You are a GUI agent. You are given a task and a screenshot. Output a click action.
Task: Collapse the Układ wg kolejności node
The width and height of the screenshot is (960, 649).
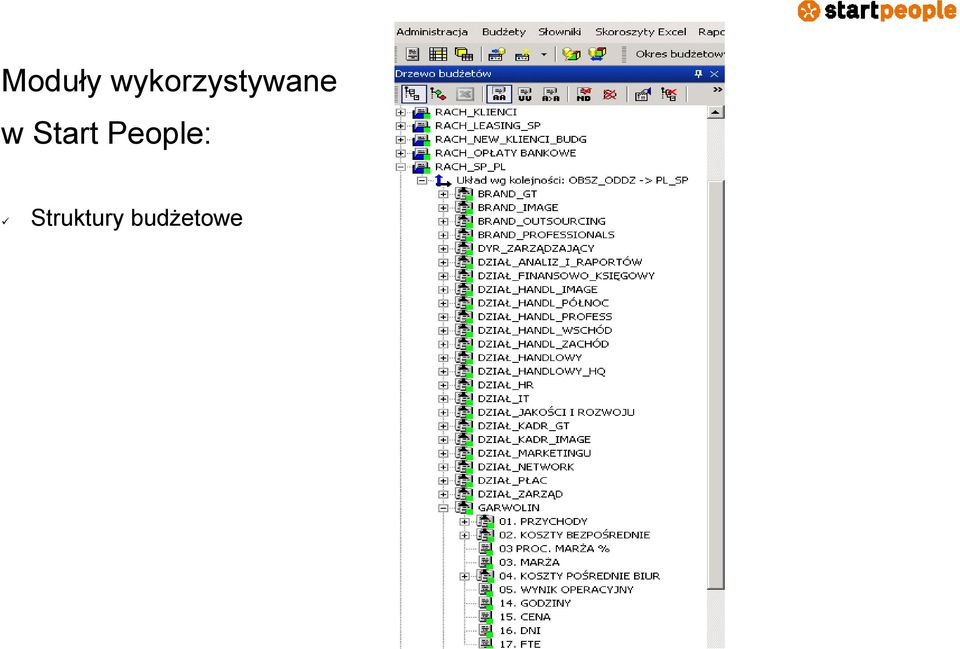[x=422, y=181]
